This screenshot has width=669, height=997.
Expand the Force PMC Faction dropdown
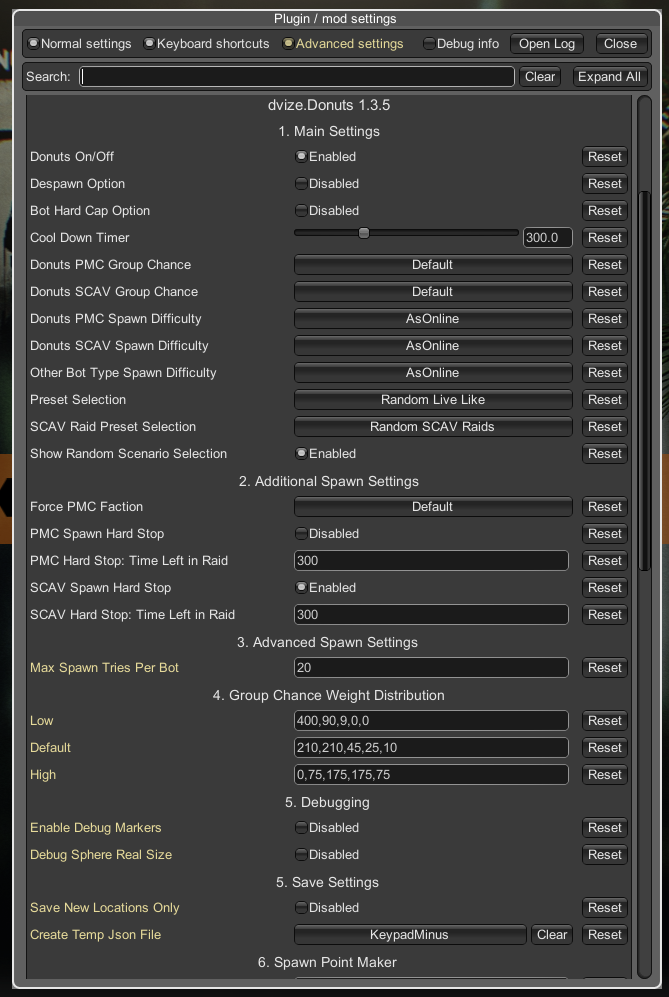[x=432, y=507]
